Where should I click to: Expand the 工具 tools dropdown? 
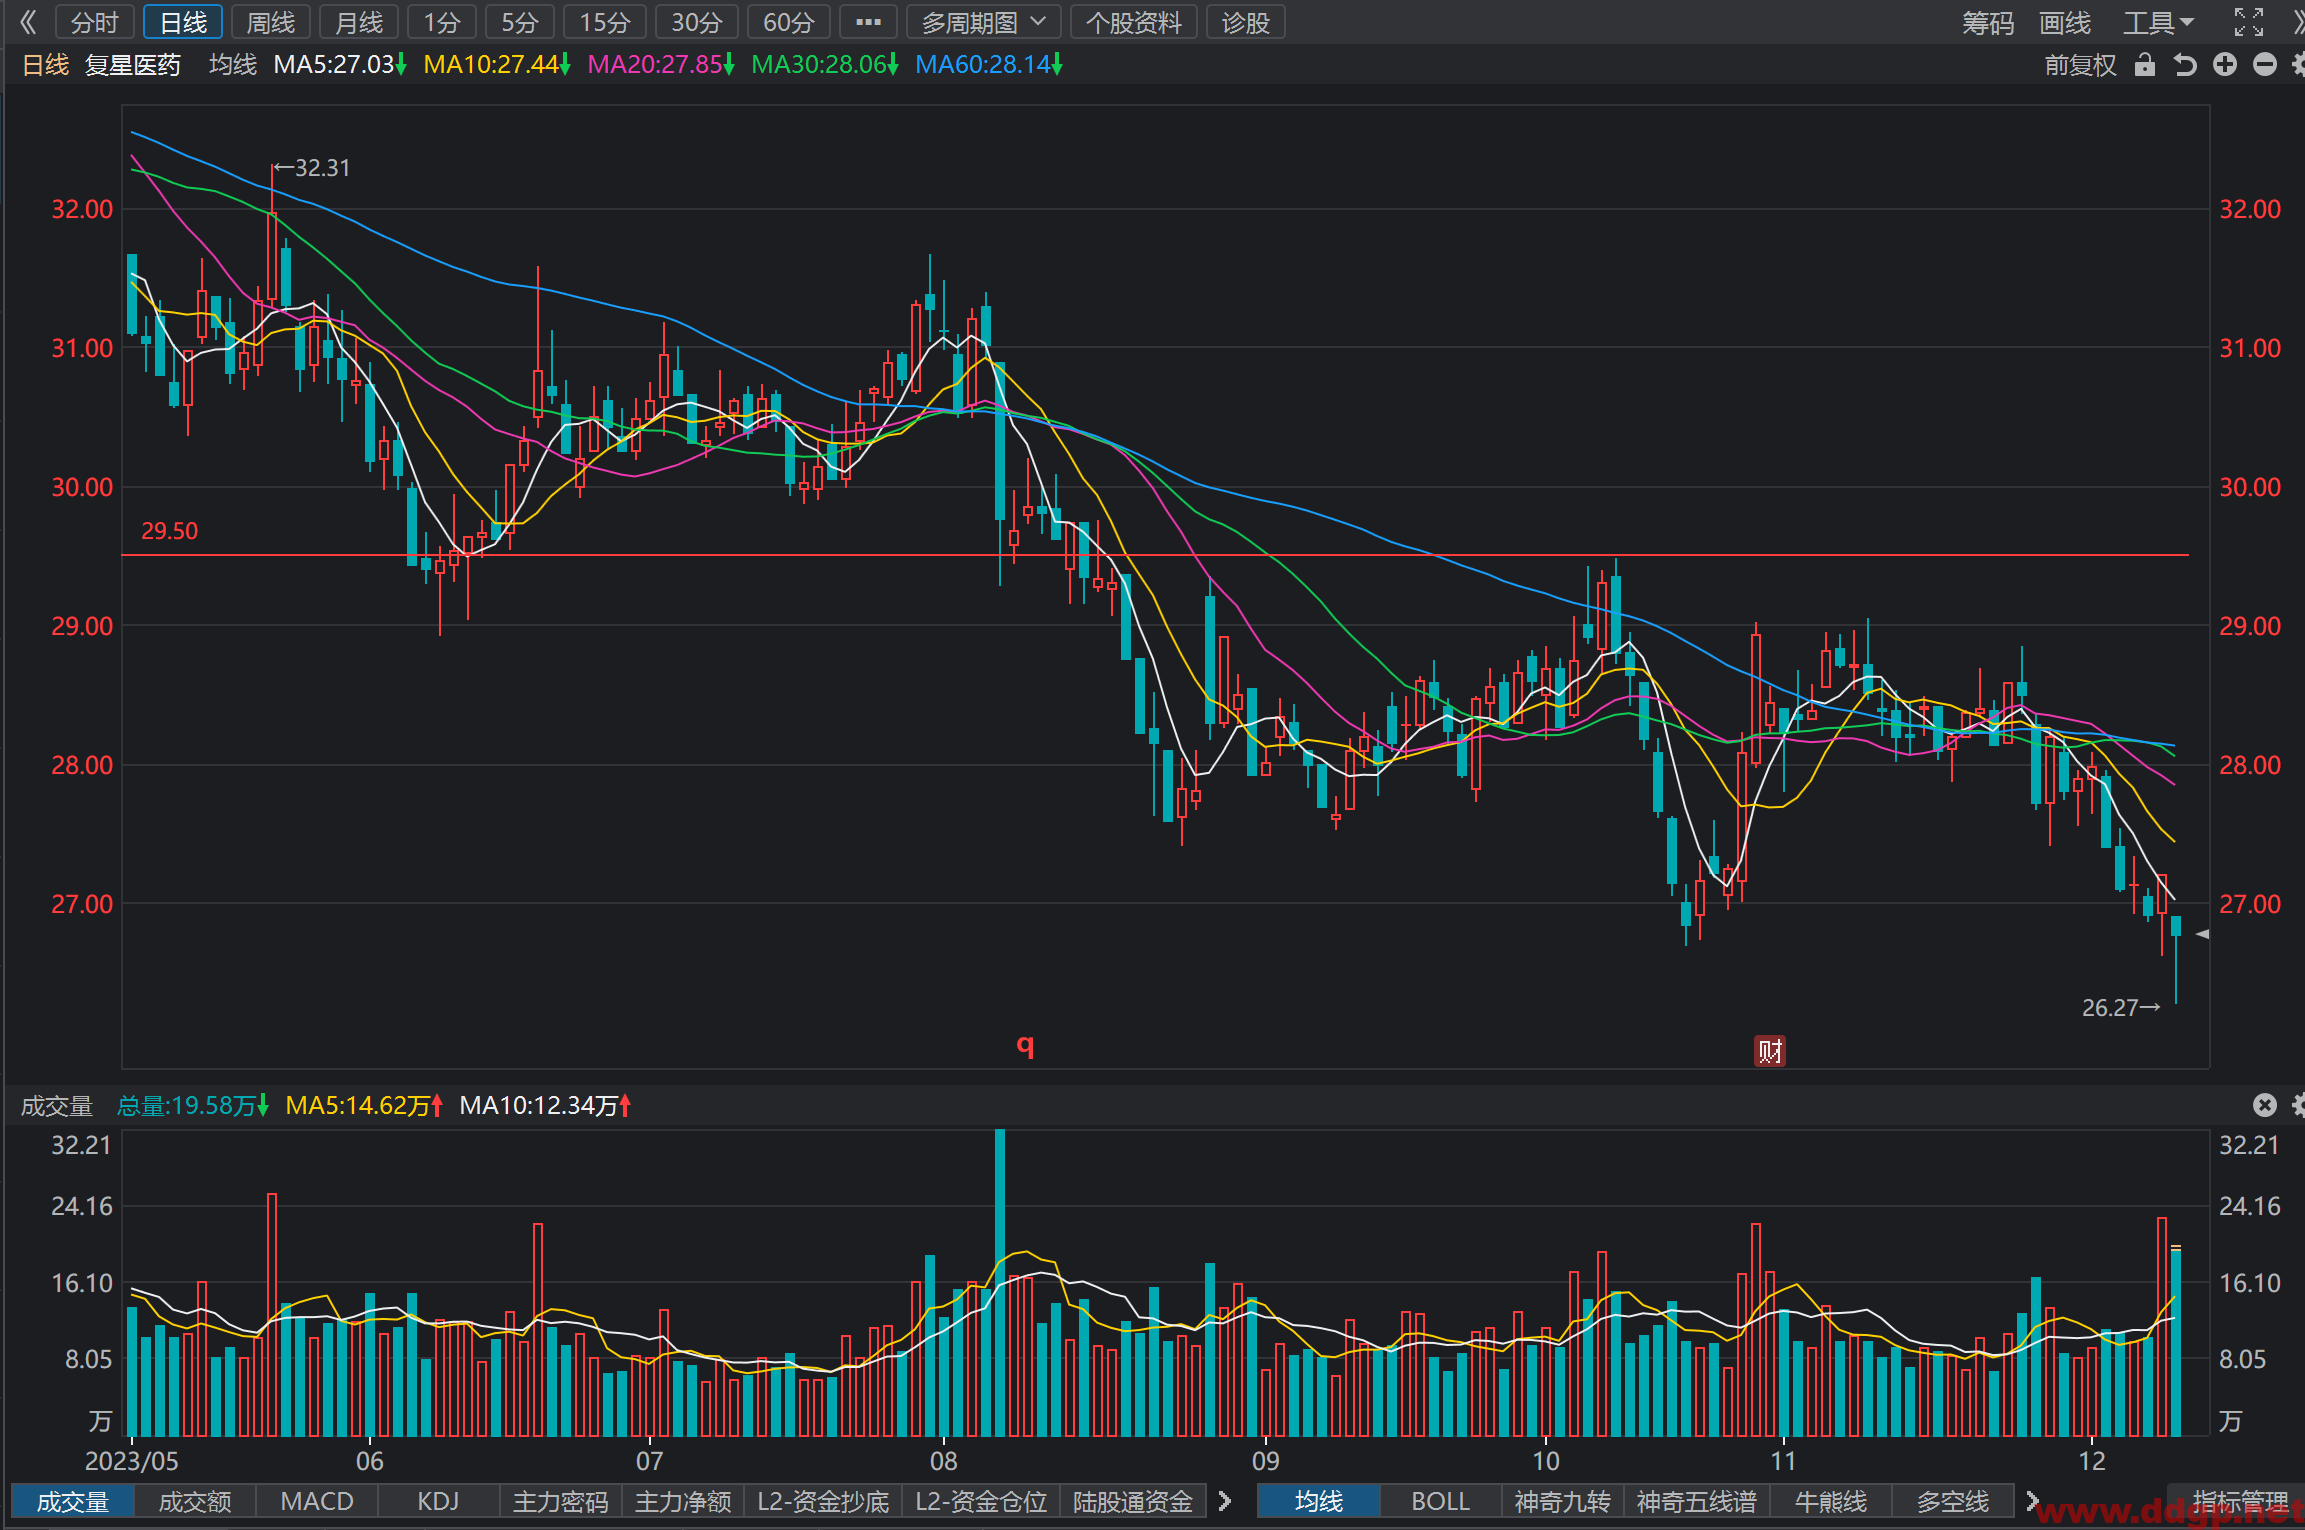point(2159,22)
